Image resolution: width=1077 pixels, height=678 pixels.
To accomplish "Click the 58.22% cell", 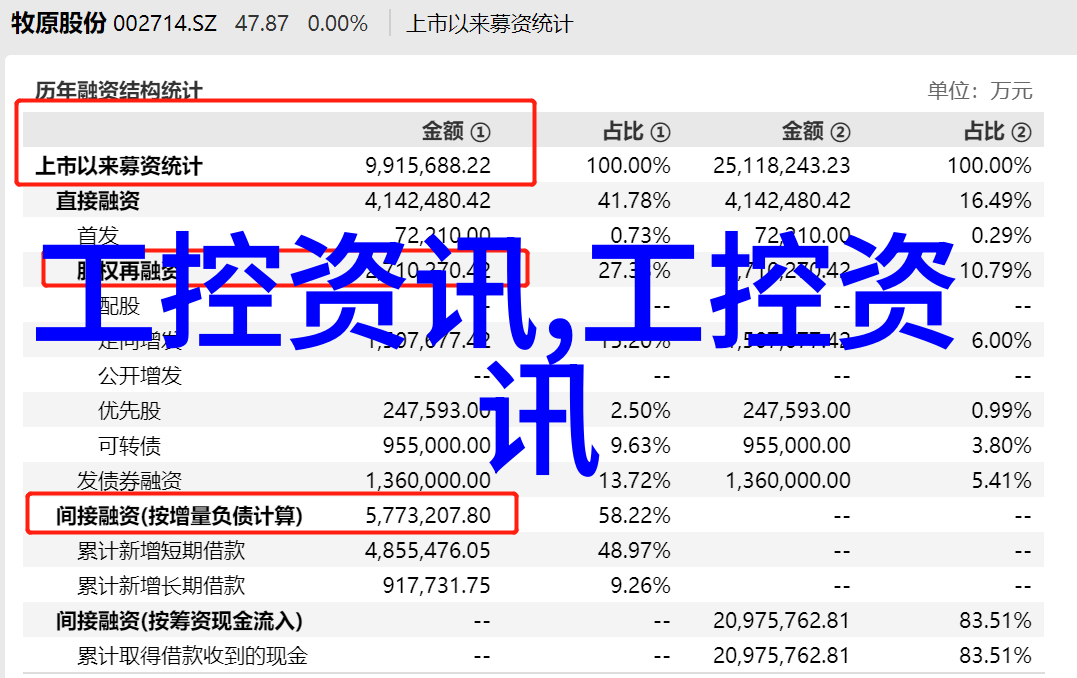I will point(634,516).
